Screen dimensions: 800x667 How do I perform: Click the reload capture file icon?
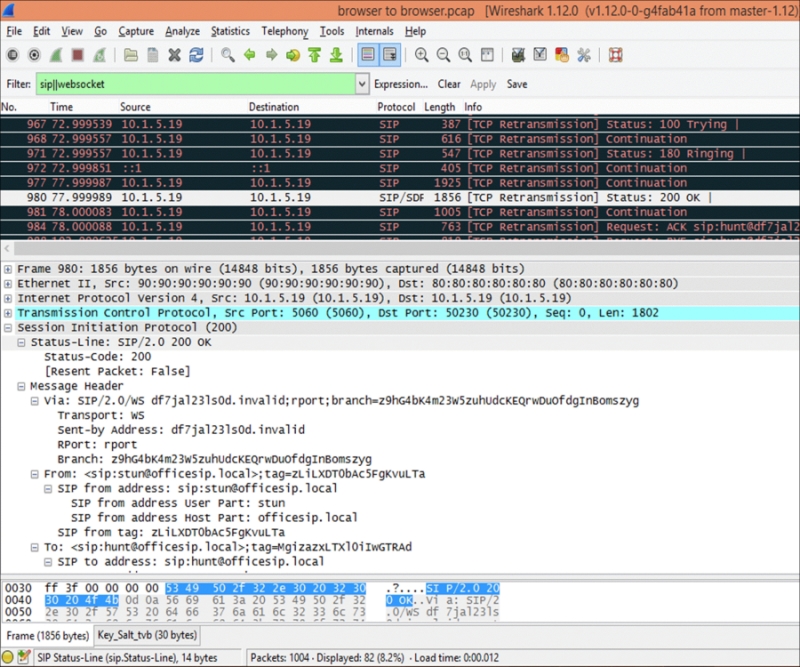pos(196,55)
